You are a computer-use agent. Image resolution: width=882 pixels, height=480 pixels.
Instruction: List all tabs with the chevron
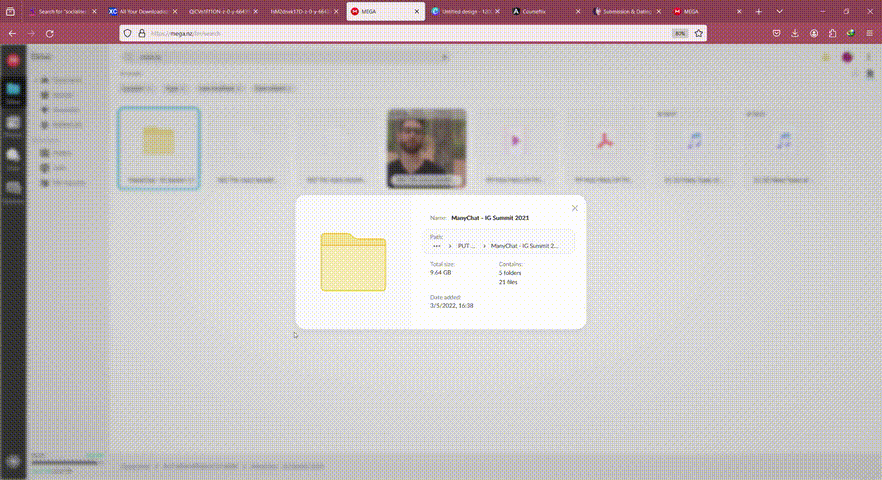coord(779,11)
